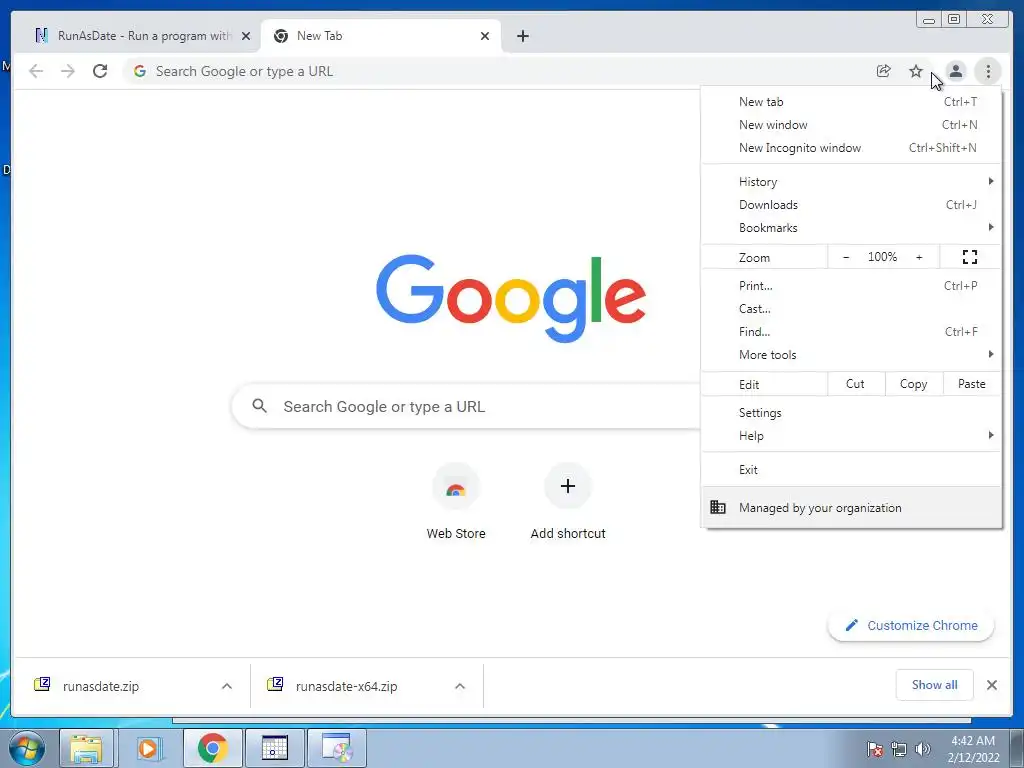Click the share this page icon

pos(884,71)
